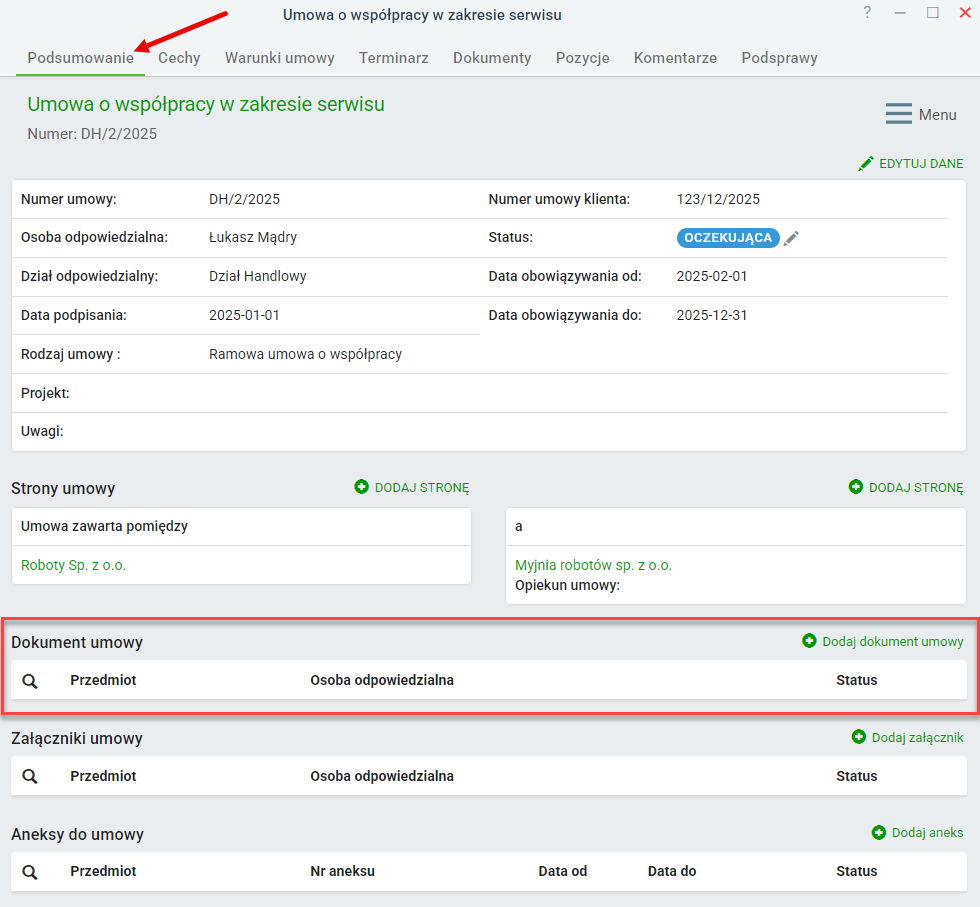Click the end date 2025-12-31
Screen dimensions: 980x907
pos(712,315)
